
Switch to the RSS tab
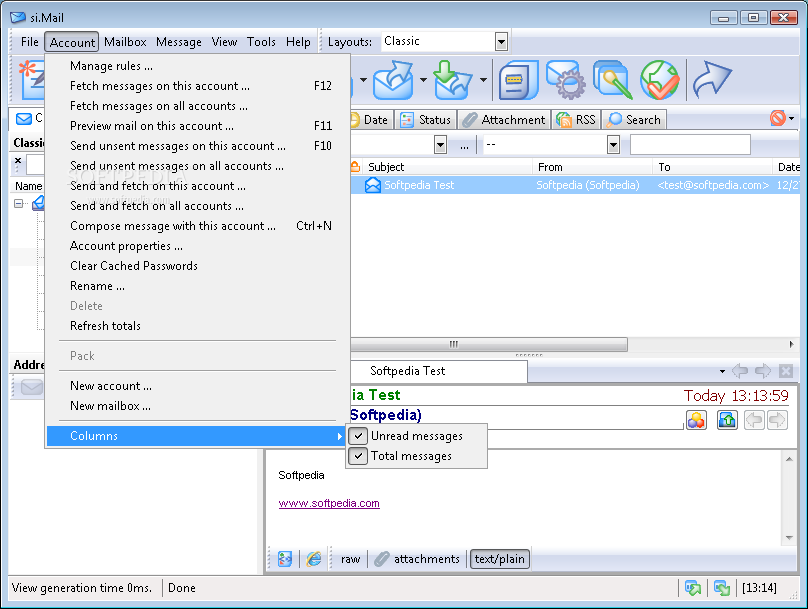point(576,120)
